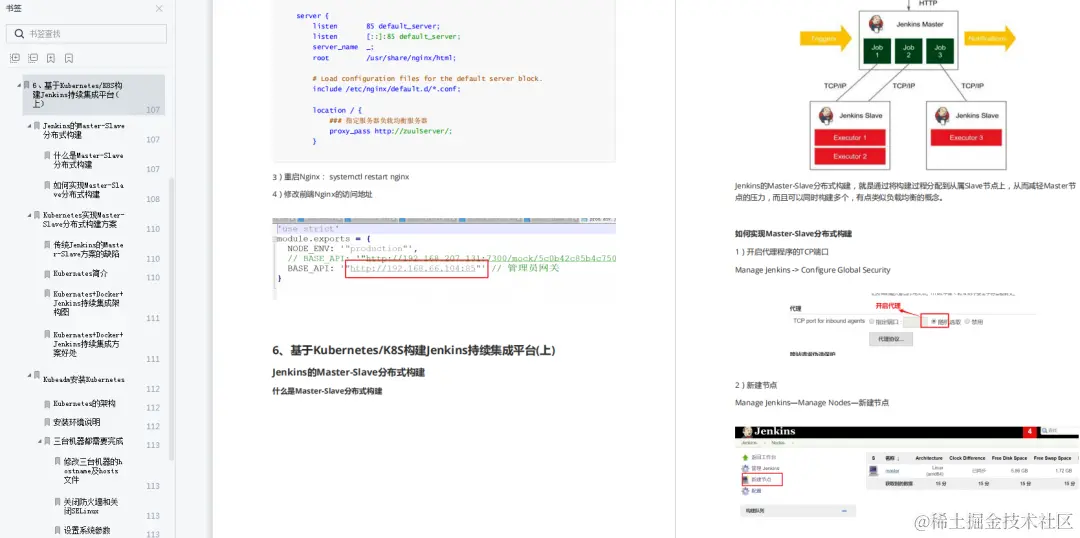Collapse the 三台机器都需要完成 bookmark node
The image size is (1080, 538).
[x=40, y=441]
